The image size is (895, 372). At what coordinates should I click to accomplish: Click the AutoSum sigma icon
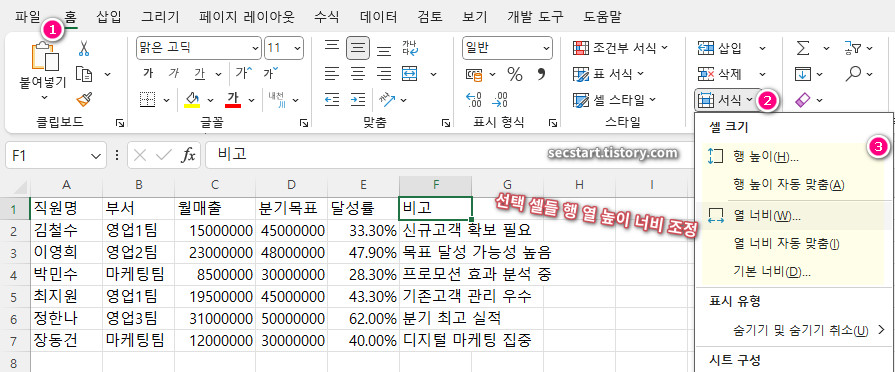tap(803, 48)
